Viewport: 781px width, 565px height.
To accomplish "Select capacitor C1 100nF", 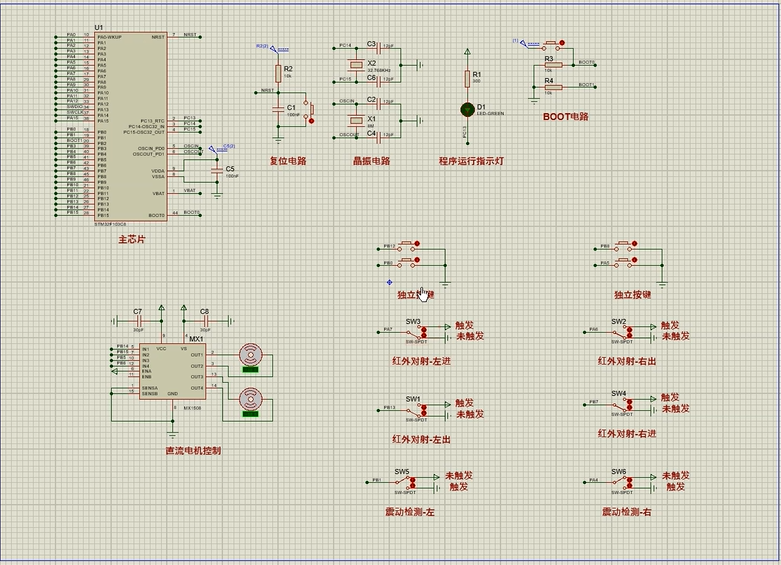I will coord(278,109).
